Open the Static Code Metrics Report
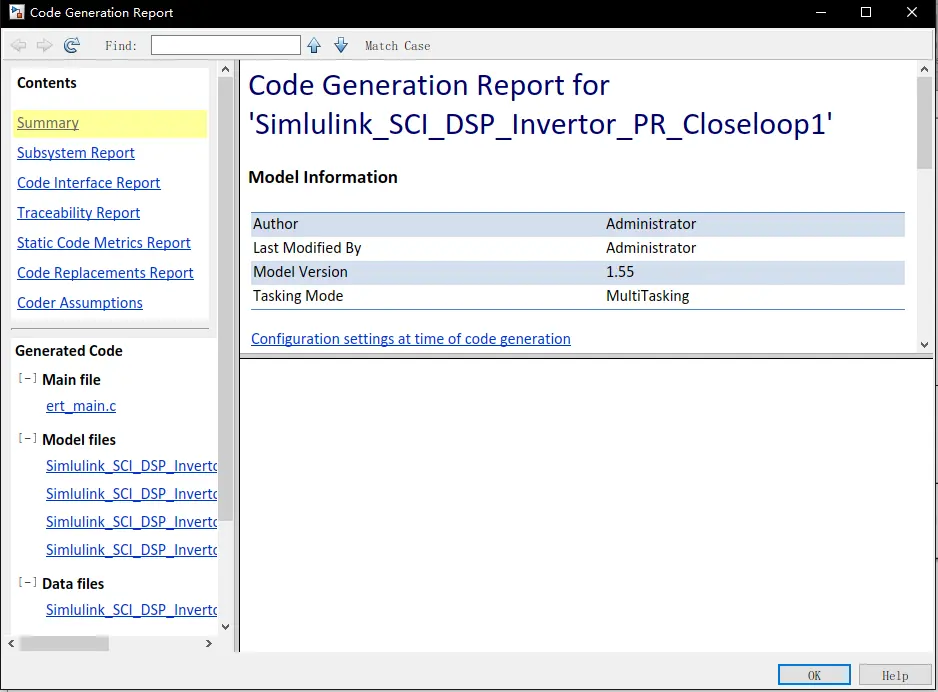 tap(103, 243)
